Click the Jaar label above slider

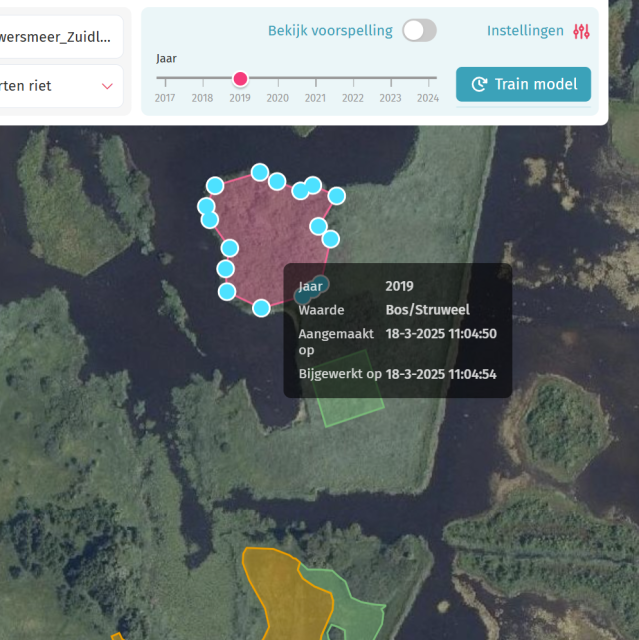click(x=166, y=59)
